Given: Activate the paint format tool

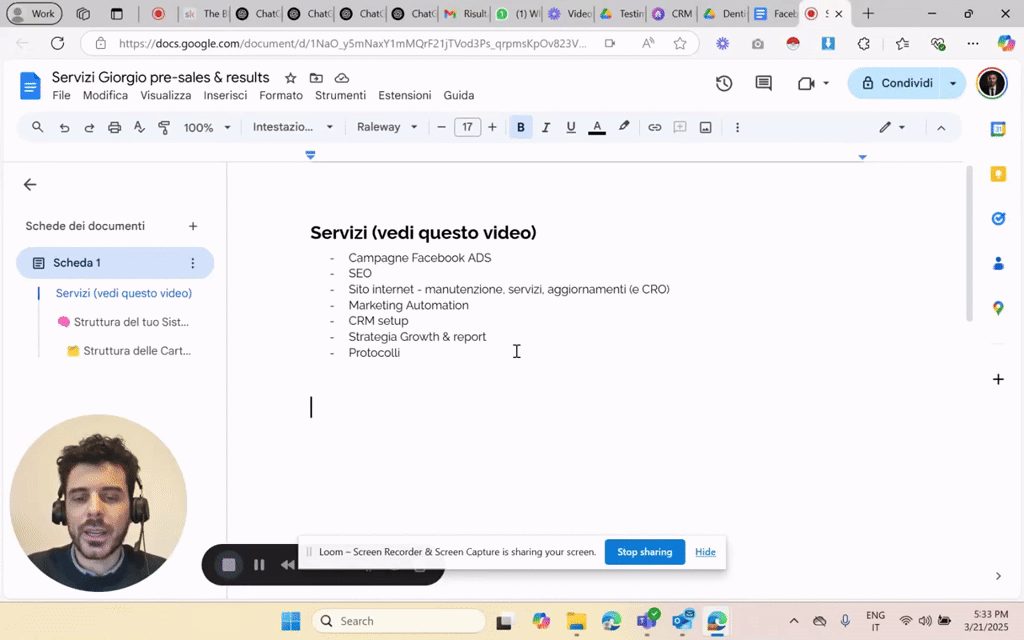Looking at the screenshot, I should tap(164, 127).
